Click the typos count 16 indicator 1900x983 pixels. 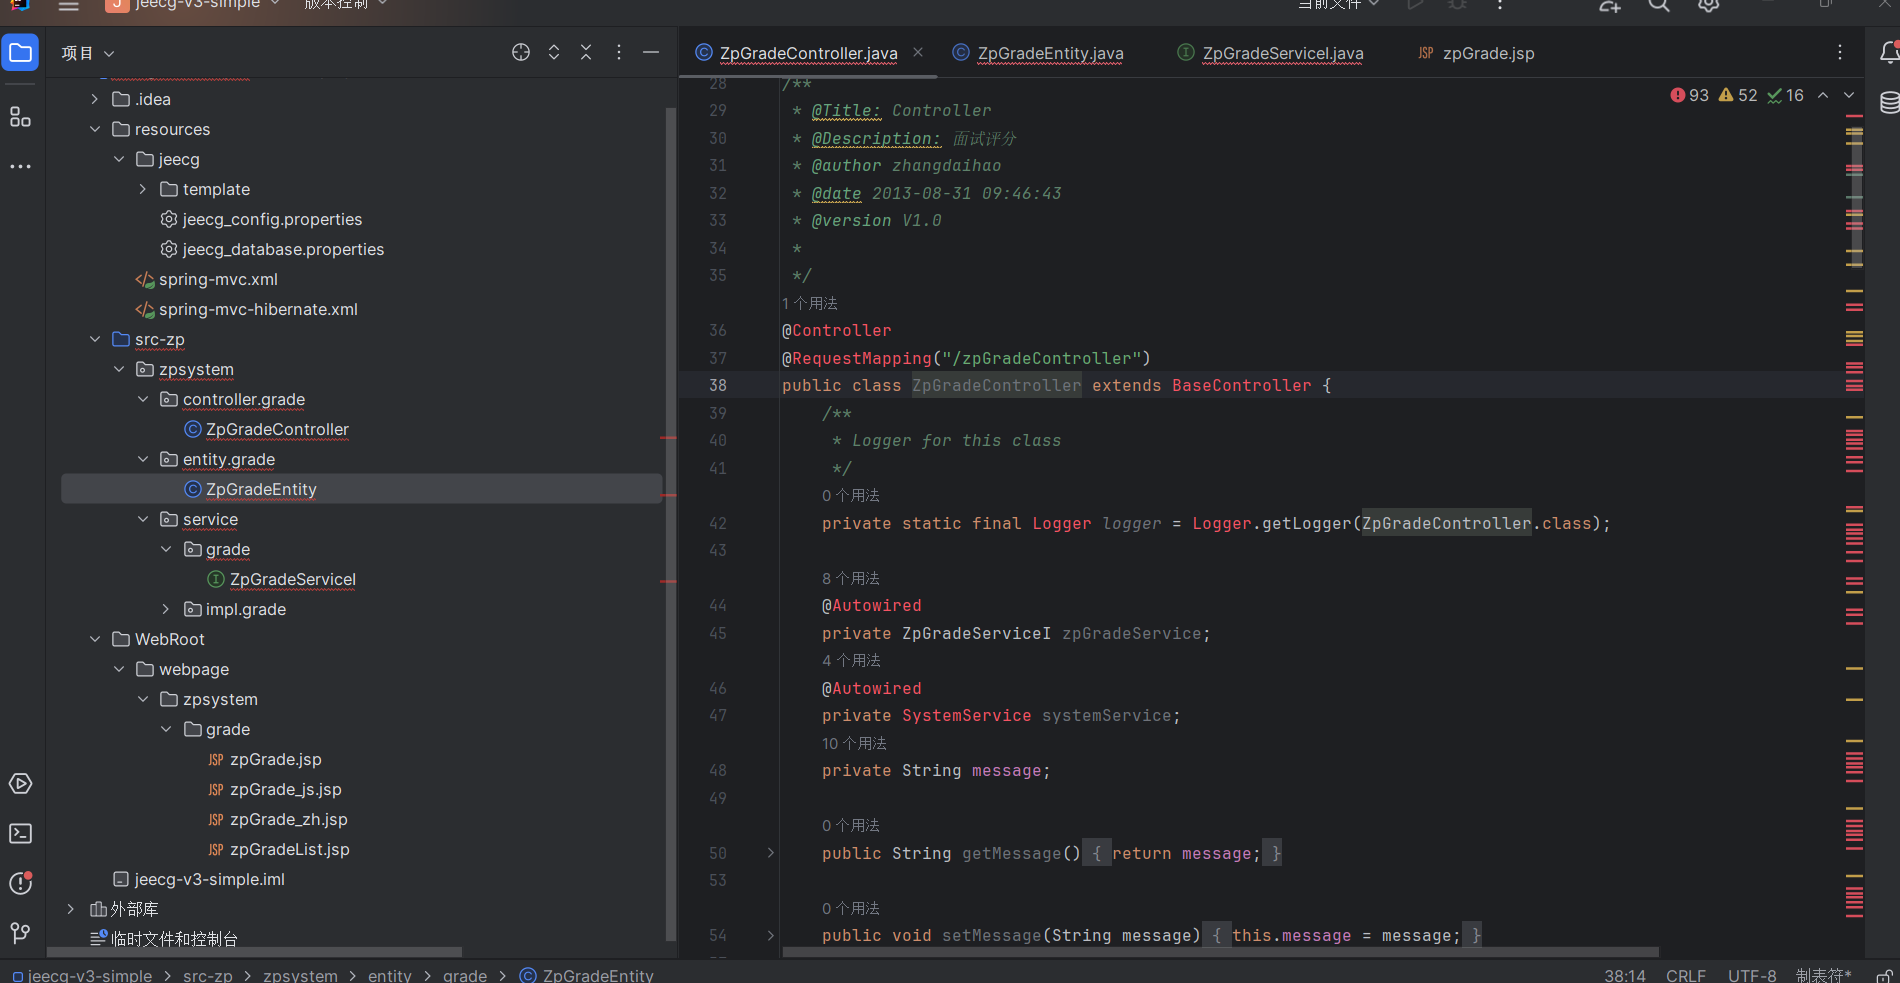1786,96
